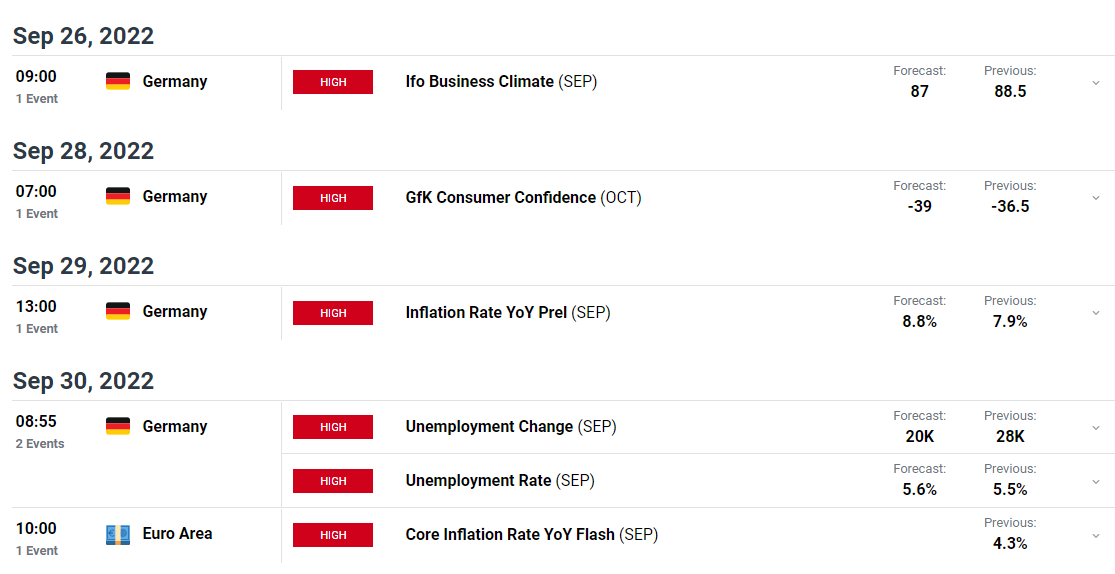This screenshot has width=1115, height=574.
Task: Click the Euro Area flag icon
Action: click(x=118, y=534)
